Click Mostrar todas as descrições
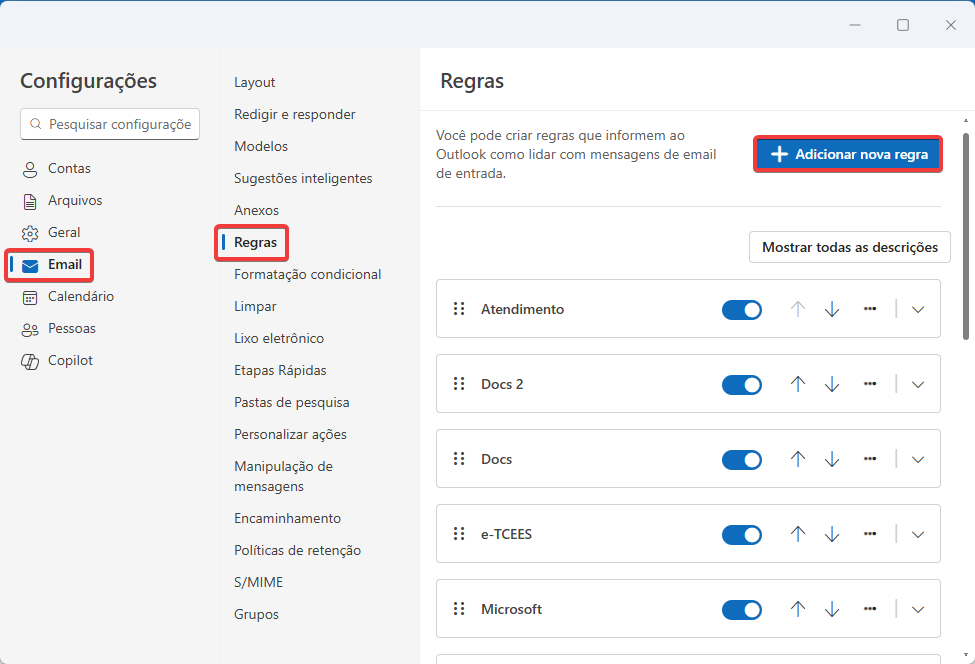Viewport: 975px width, 664px height. point(849,247)
